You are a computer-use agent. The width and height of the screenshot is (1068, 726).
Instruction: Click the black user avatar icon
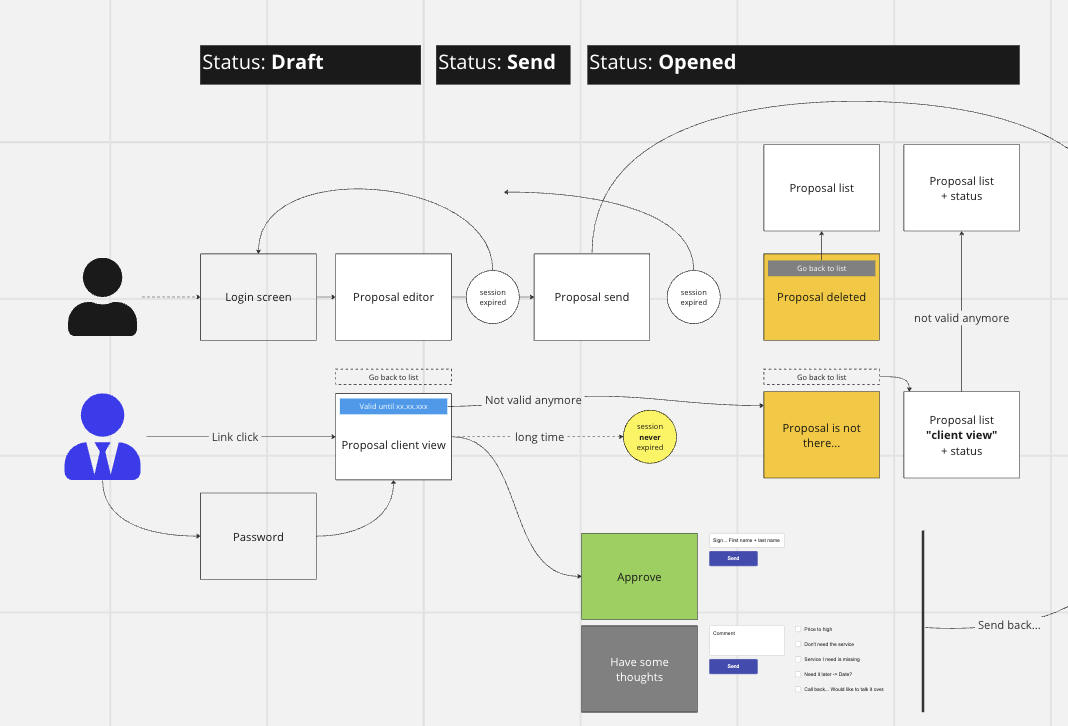[x=102, y=297]
